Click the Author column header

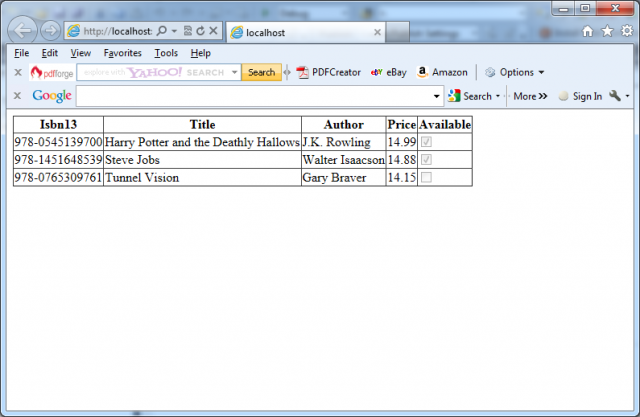coord(344,124)
